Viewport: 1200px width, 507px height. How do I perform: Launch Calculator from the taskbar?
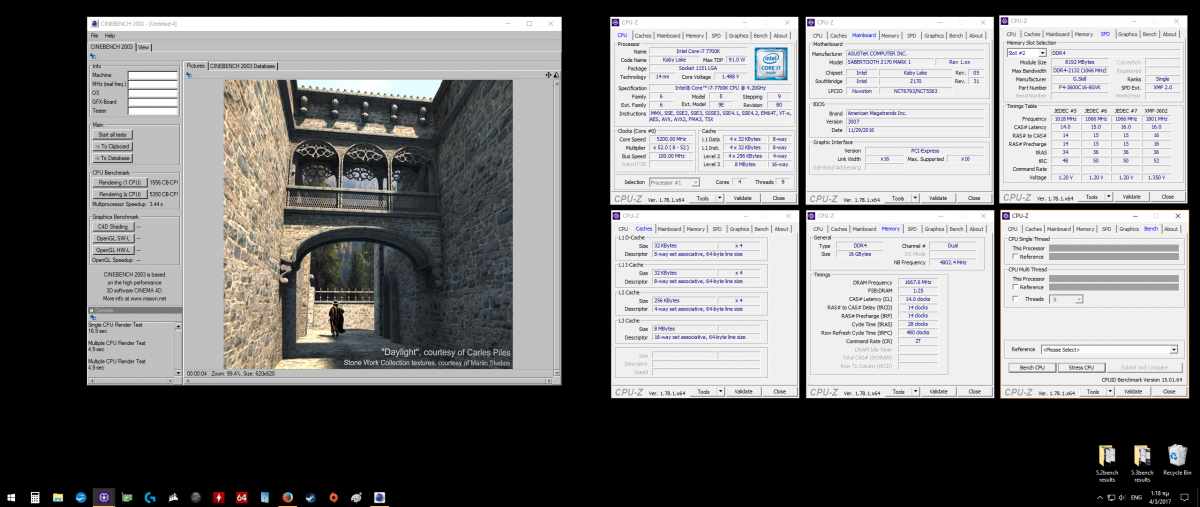pyautogui.click(x=35, y=497)
